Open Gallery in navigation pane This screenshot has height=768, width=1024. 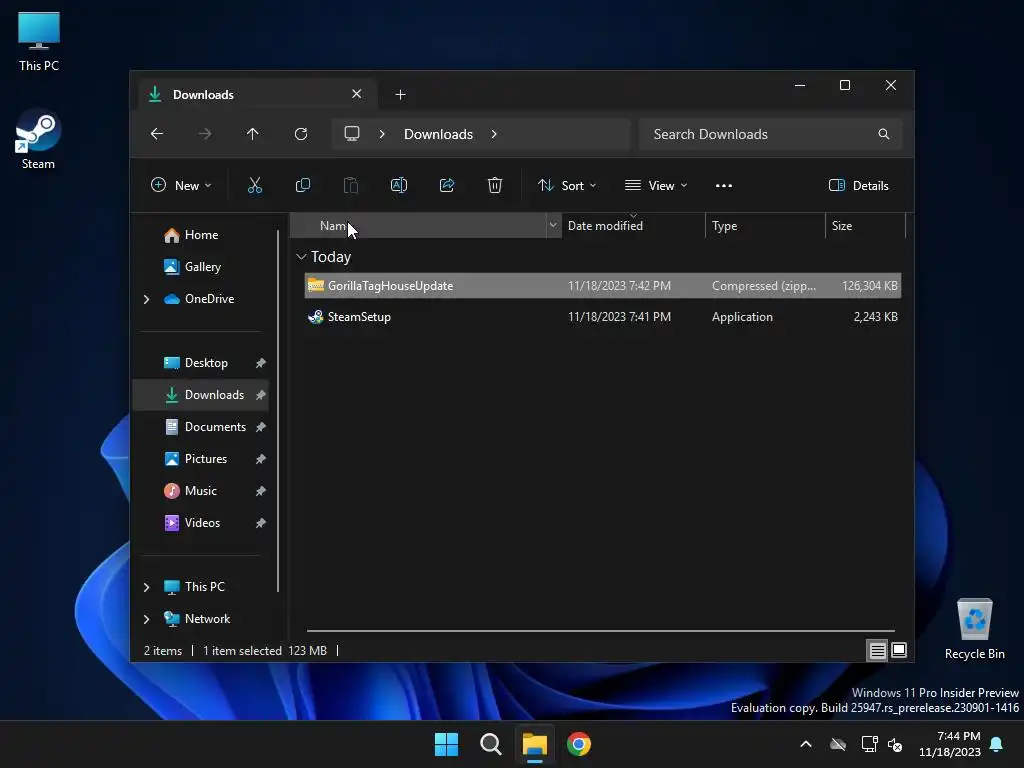[x=201, y=267]
